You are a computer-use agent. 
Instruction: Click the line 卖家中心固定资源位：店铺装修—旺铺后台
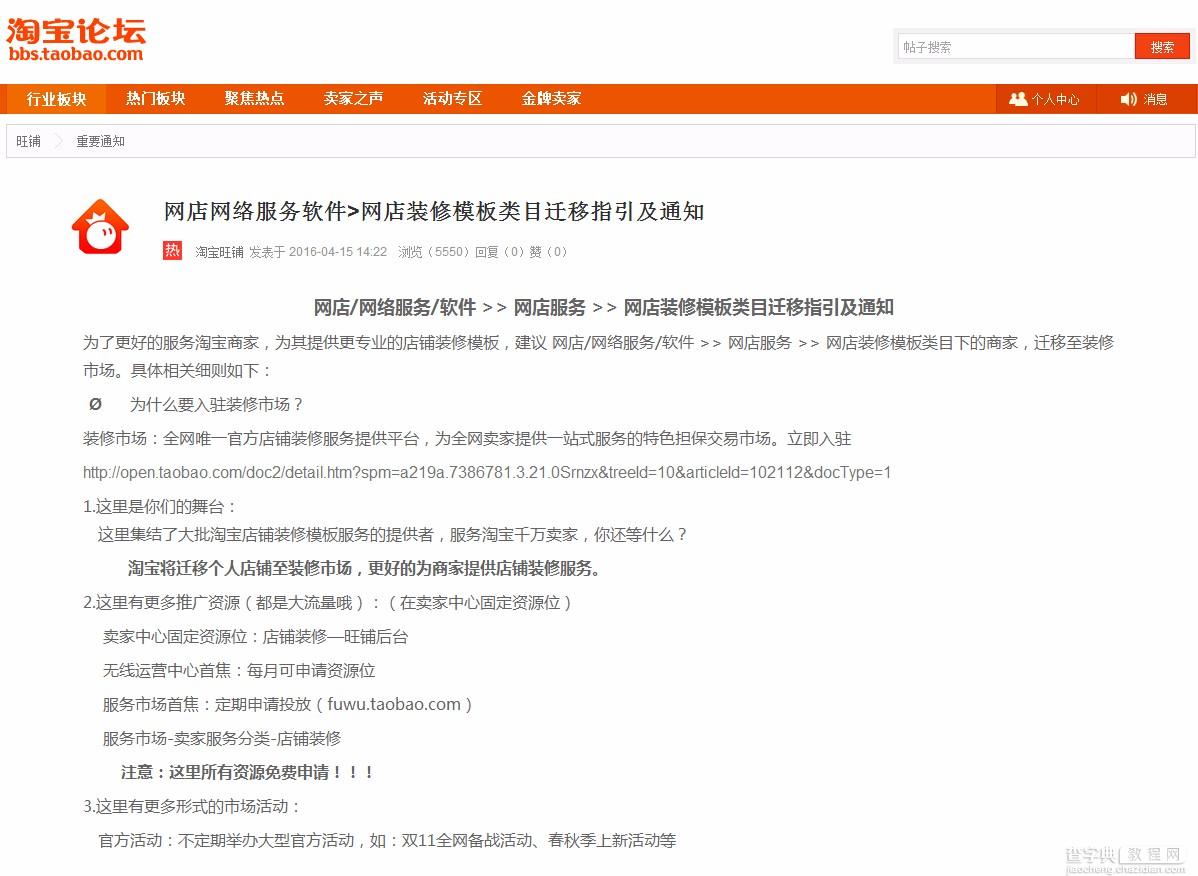pyautogui.click(x=255, y=637)
